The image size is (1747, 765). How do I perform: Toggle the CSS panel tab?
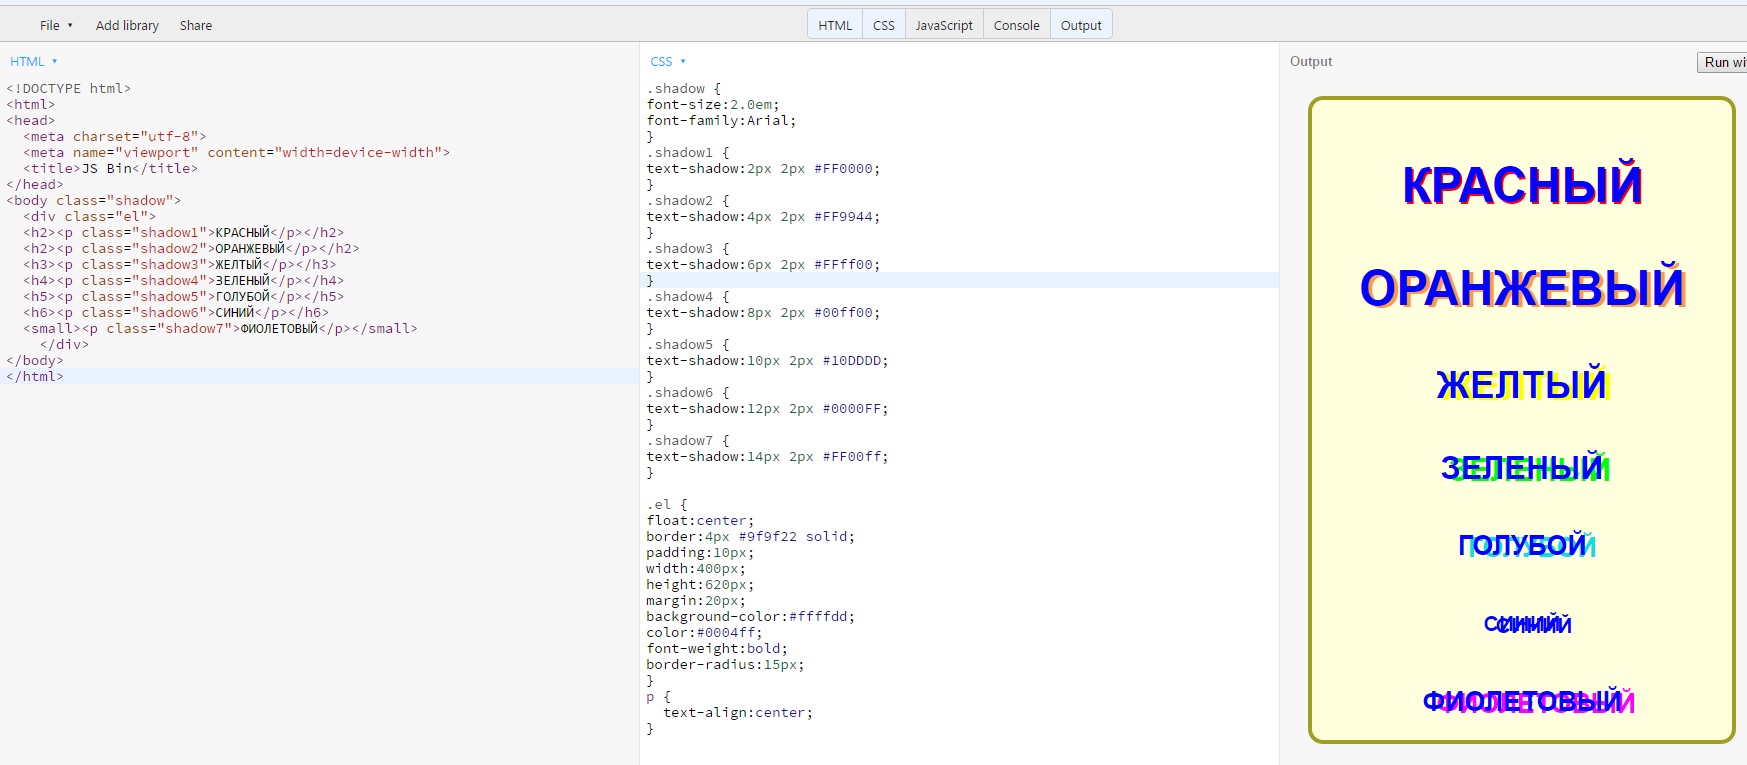pyautogui.click(x=884, y=25)
